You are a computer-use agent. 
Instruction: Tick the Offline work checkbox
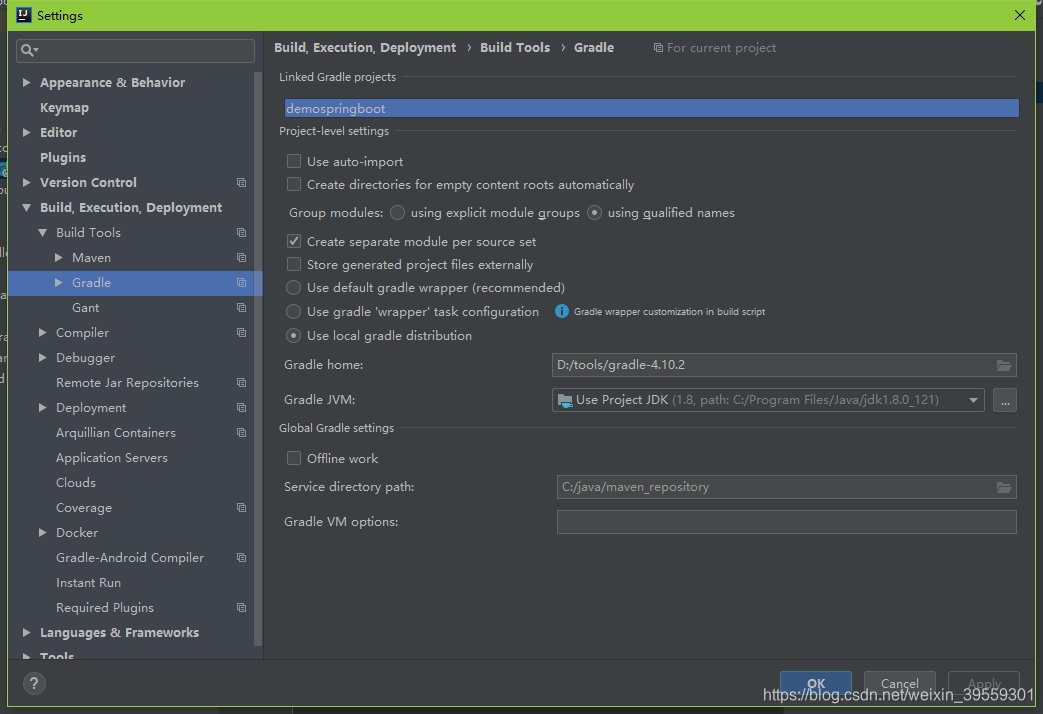coord(294,458)
